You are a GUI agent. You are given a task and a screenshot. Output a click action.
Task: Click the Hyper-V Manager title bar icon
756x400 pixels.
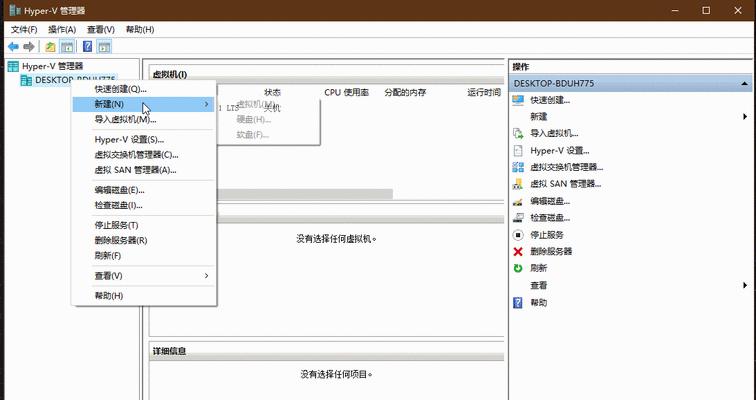15,10
